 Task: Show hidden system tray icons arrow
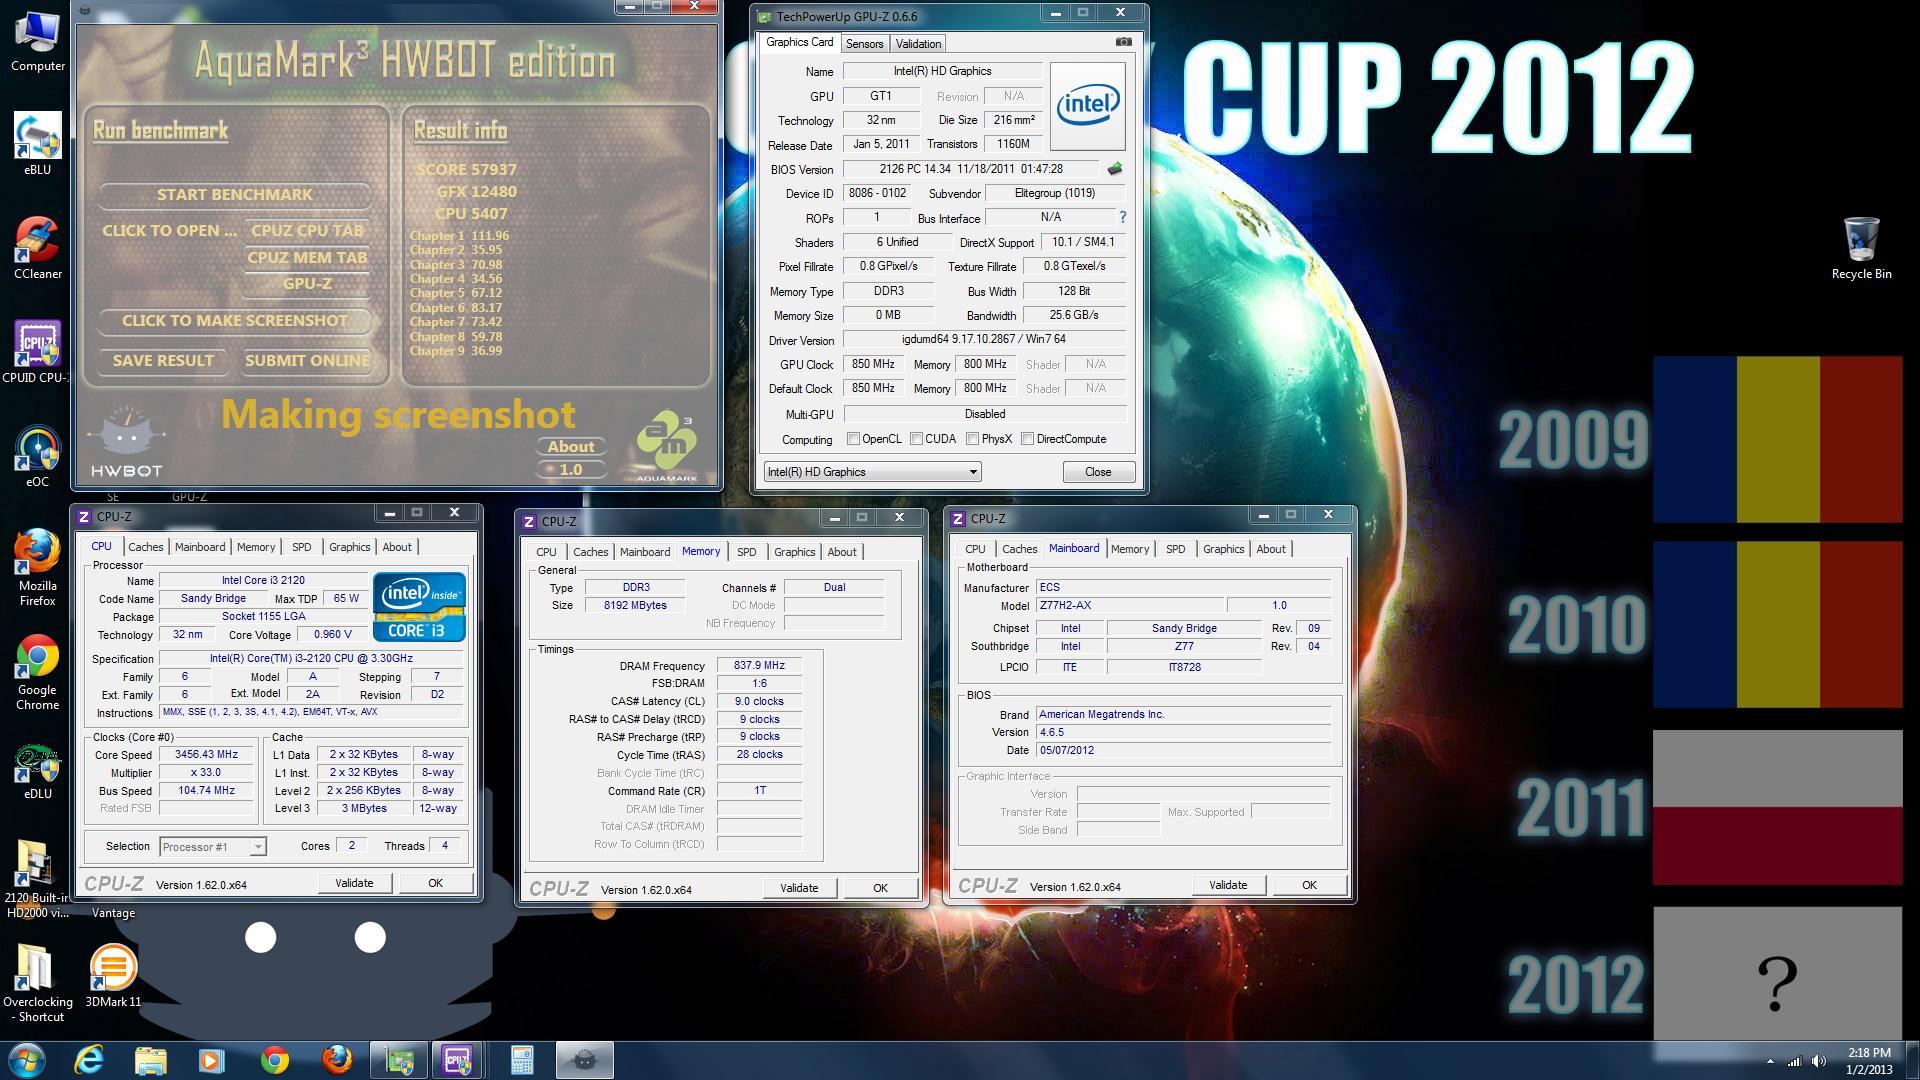(x=1770, y=1061)
